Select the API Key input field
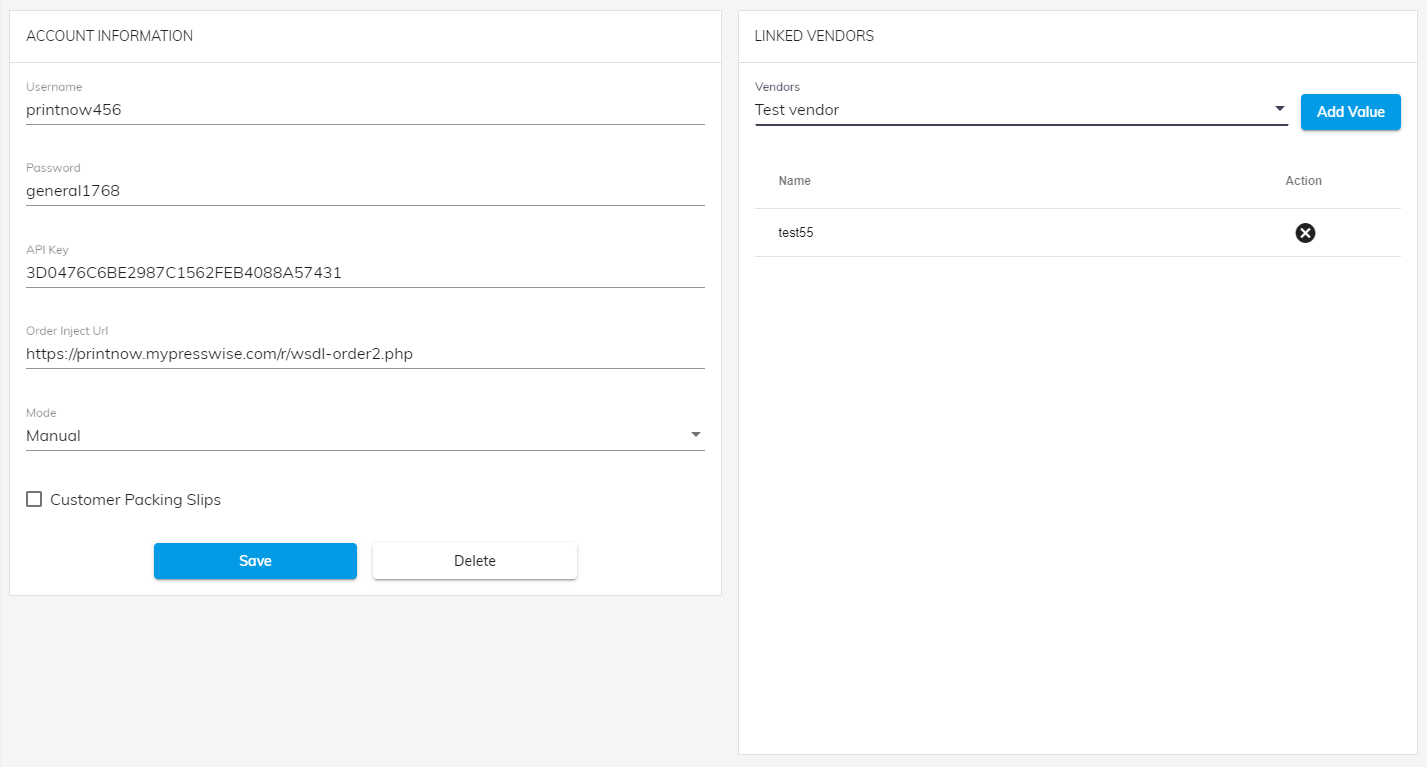 [365, 272]
